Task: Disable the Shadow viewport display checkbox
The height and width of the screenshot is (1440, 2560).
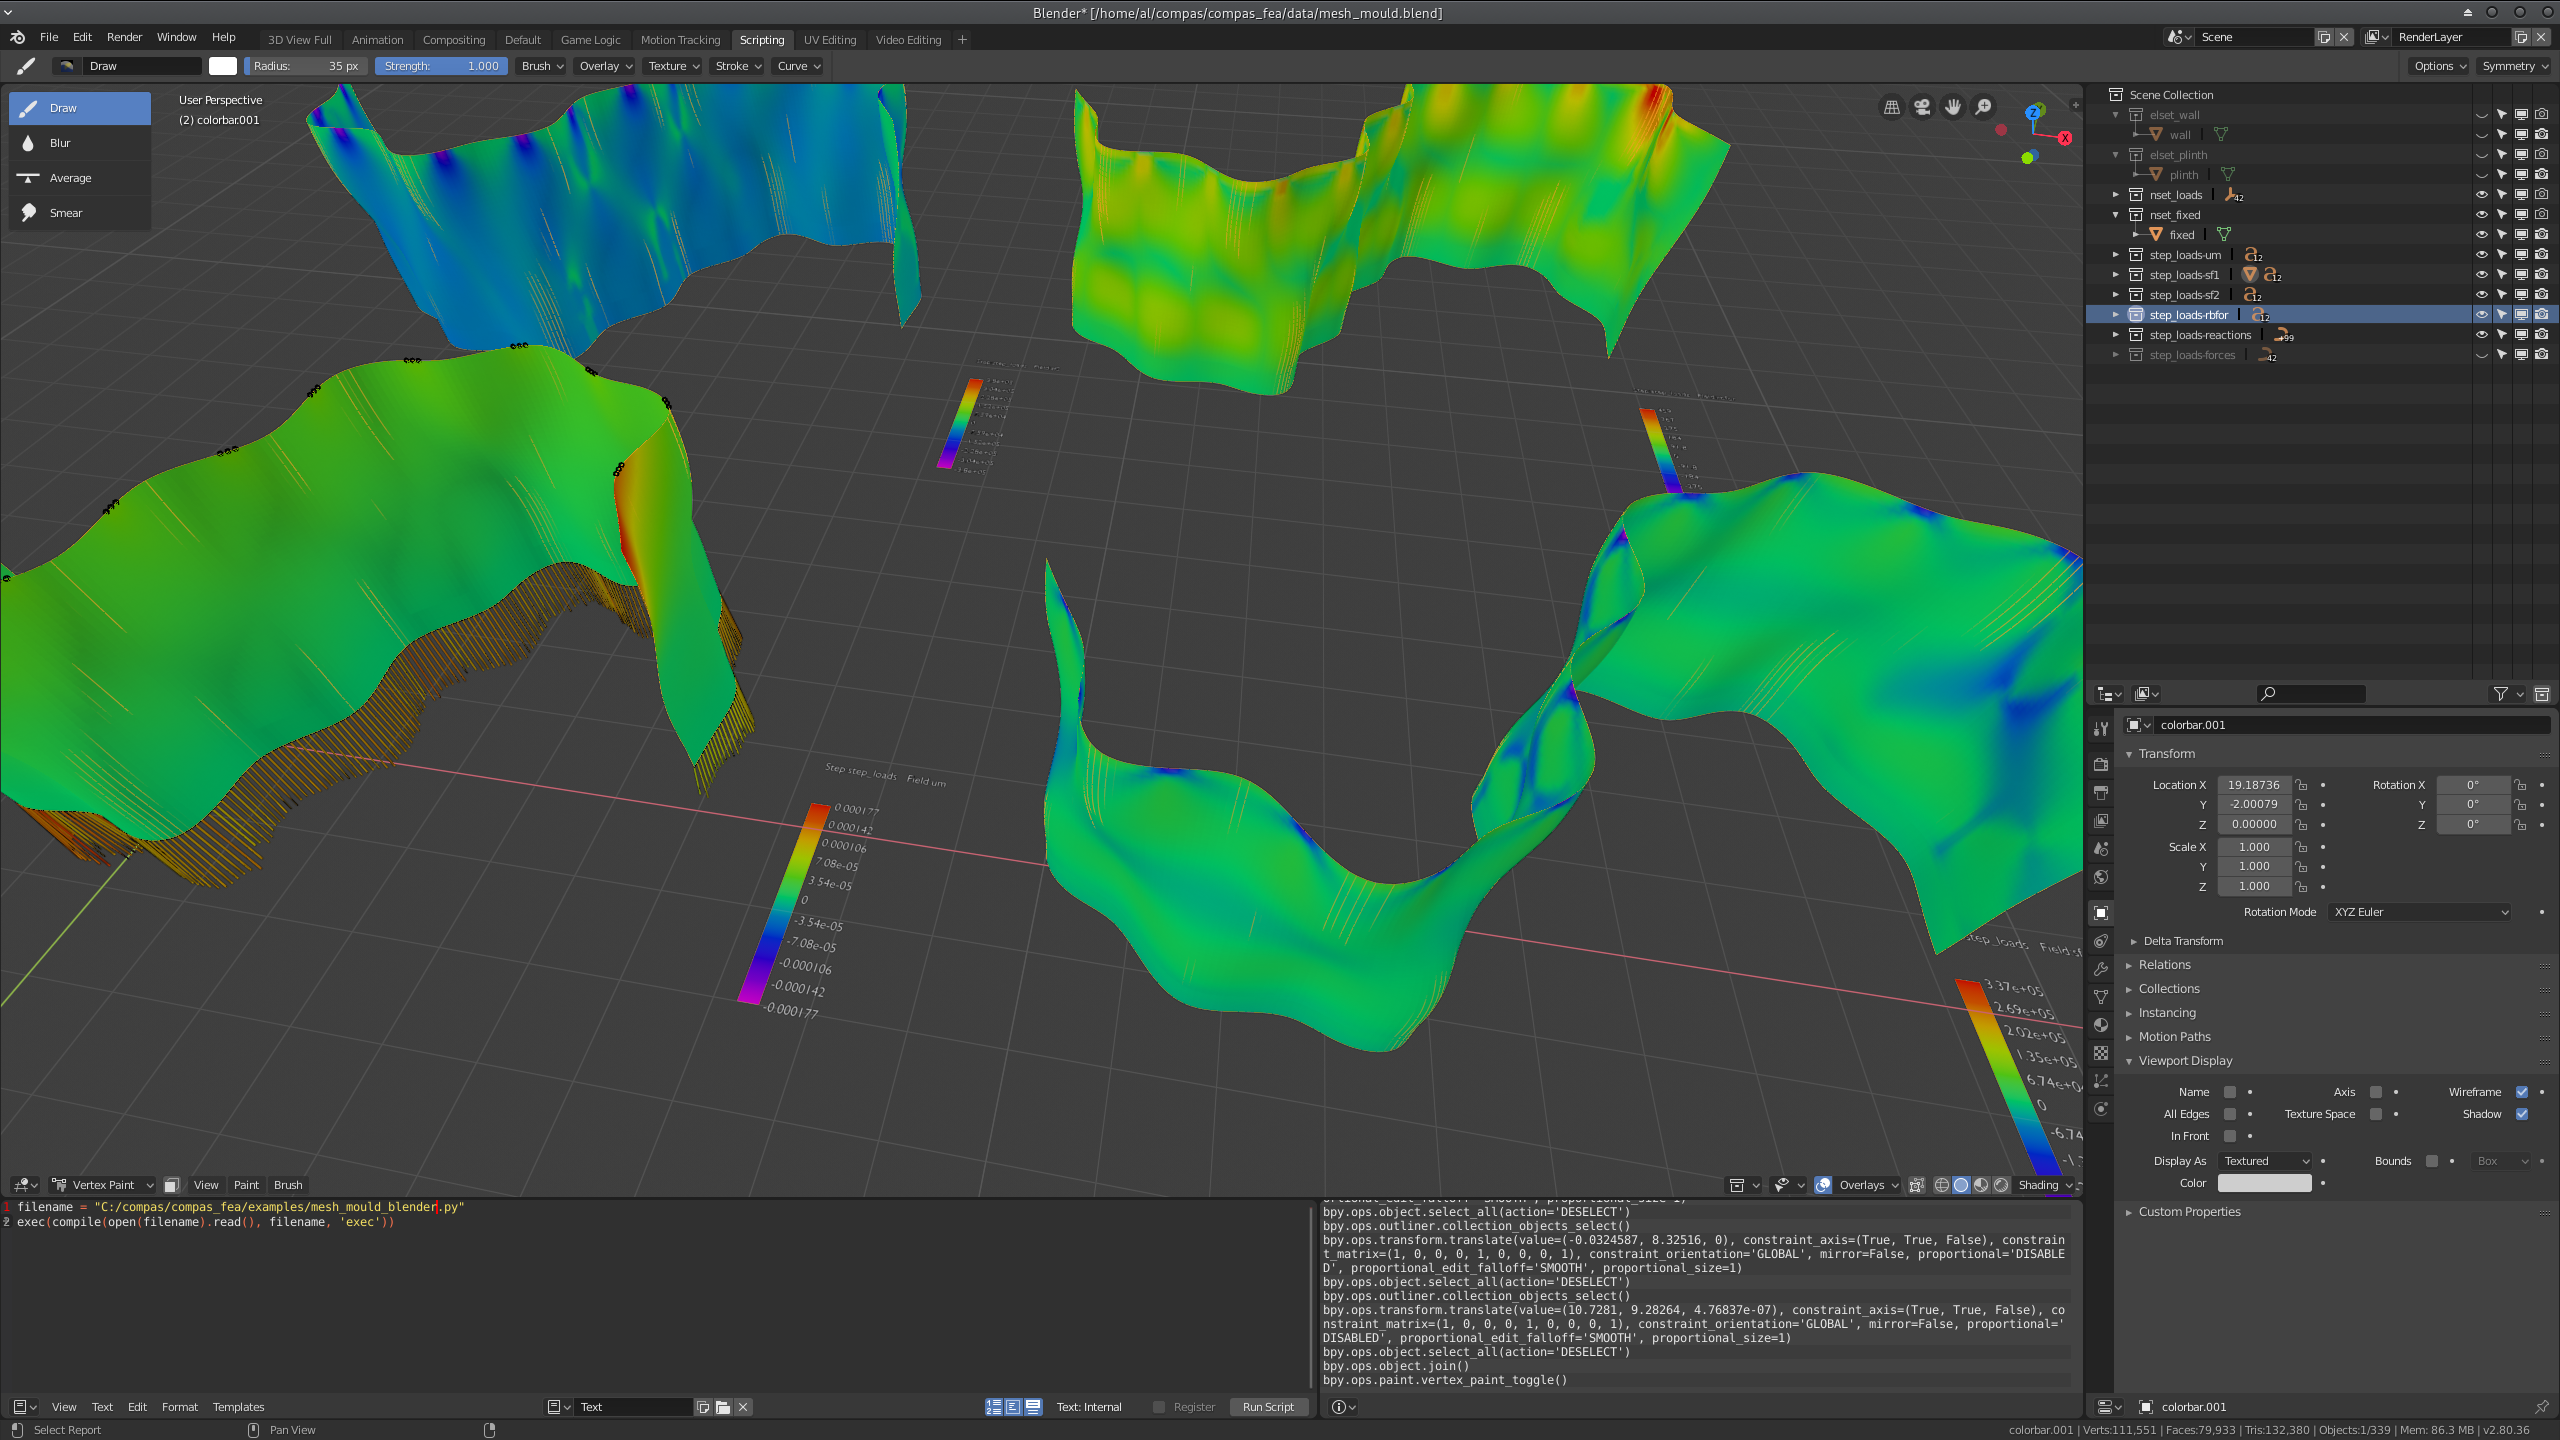Action: click(x=2523, y=1113)
